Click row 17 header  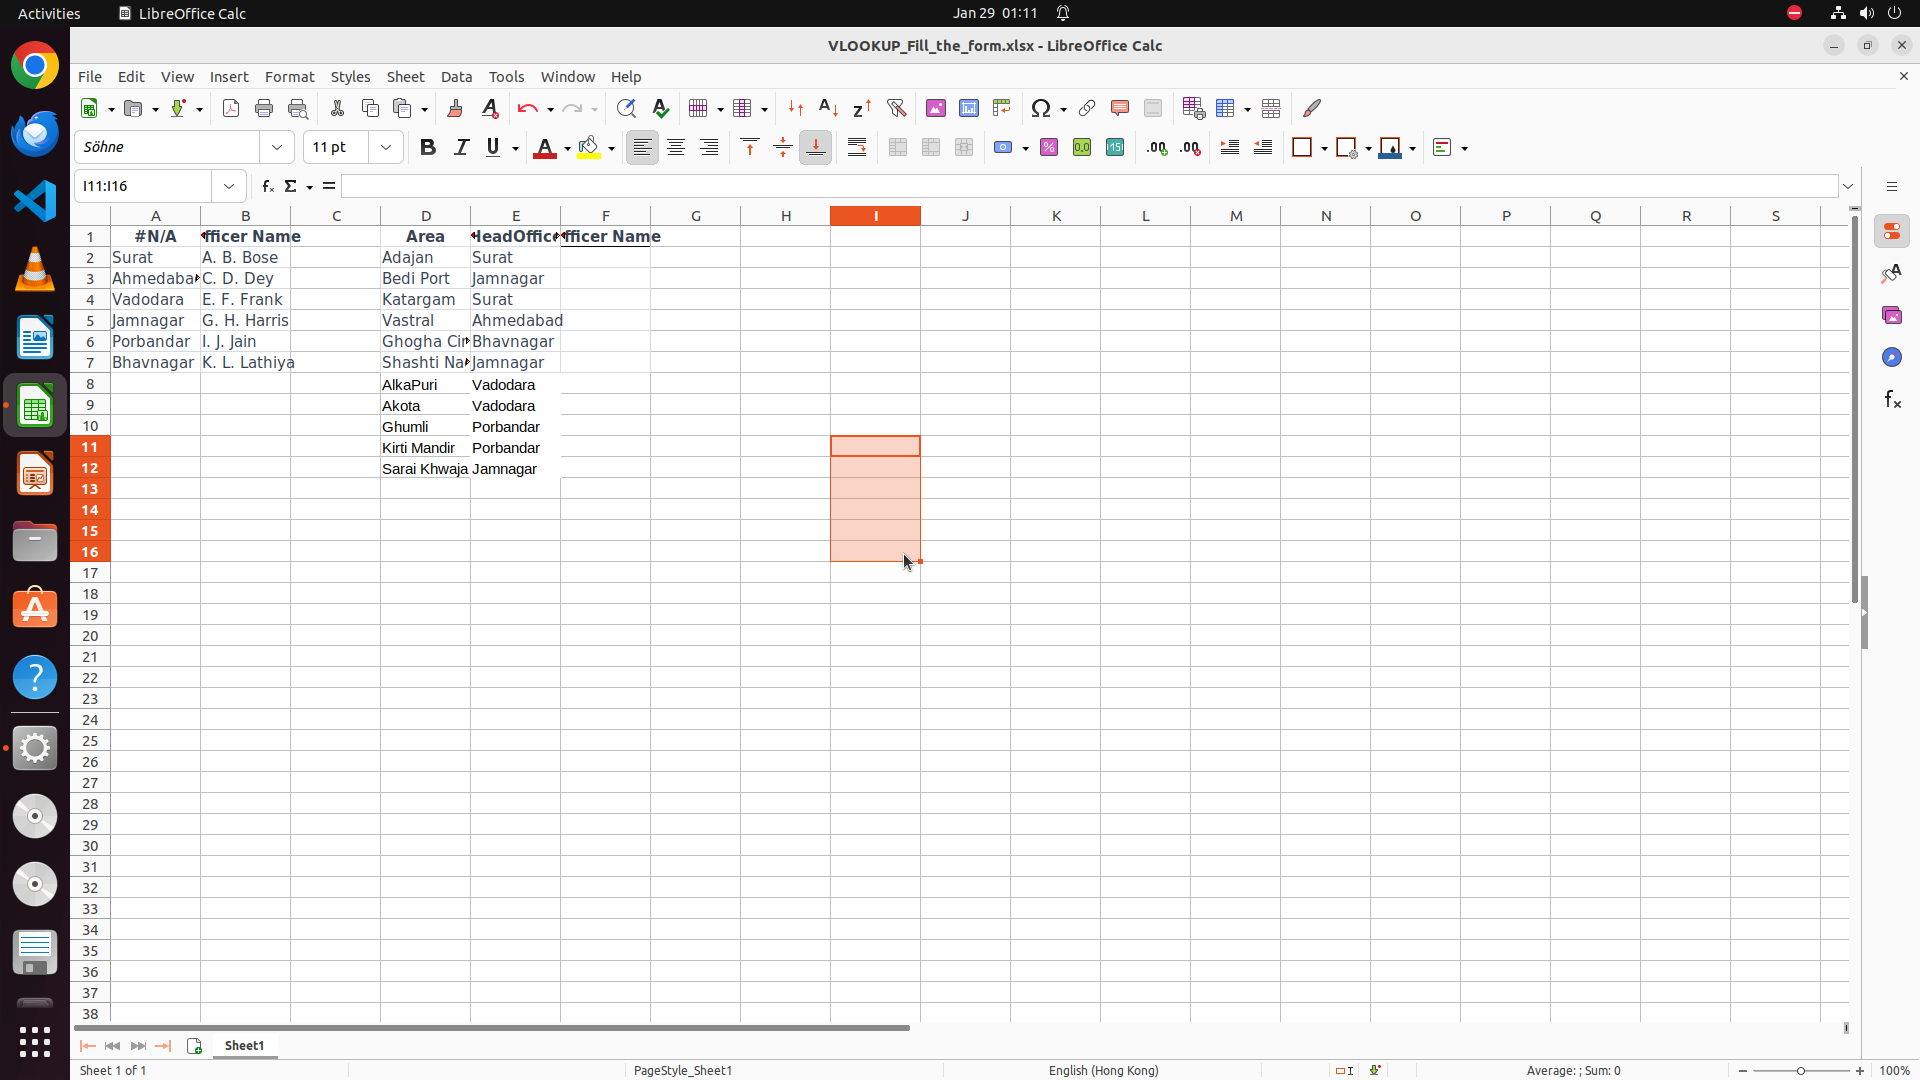[90, 573]
